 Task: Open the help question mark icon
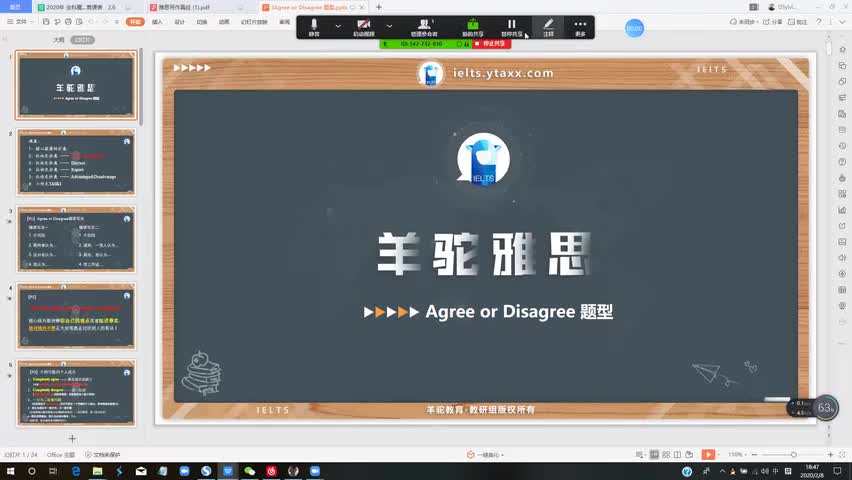819,22
